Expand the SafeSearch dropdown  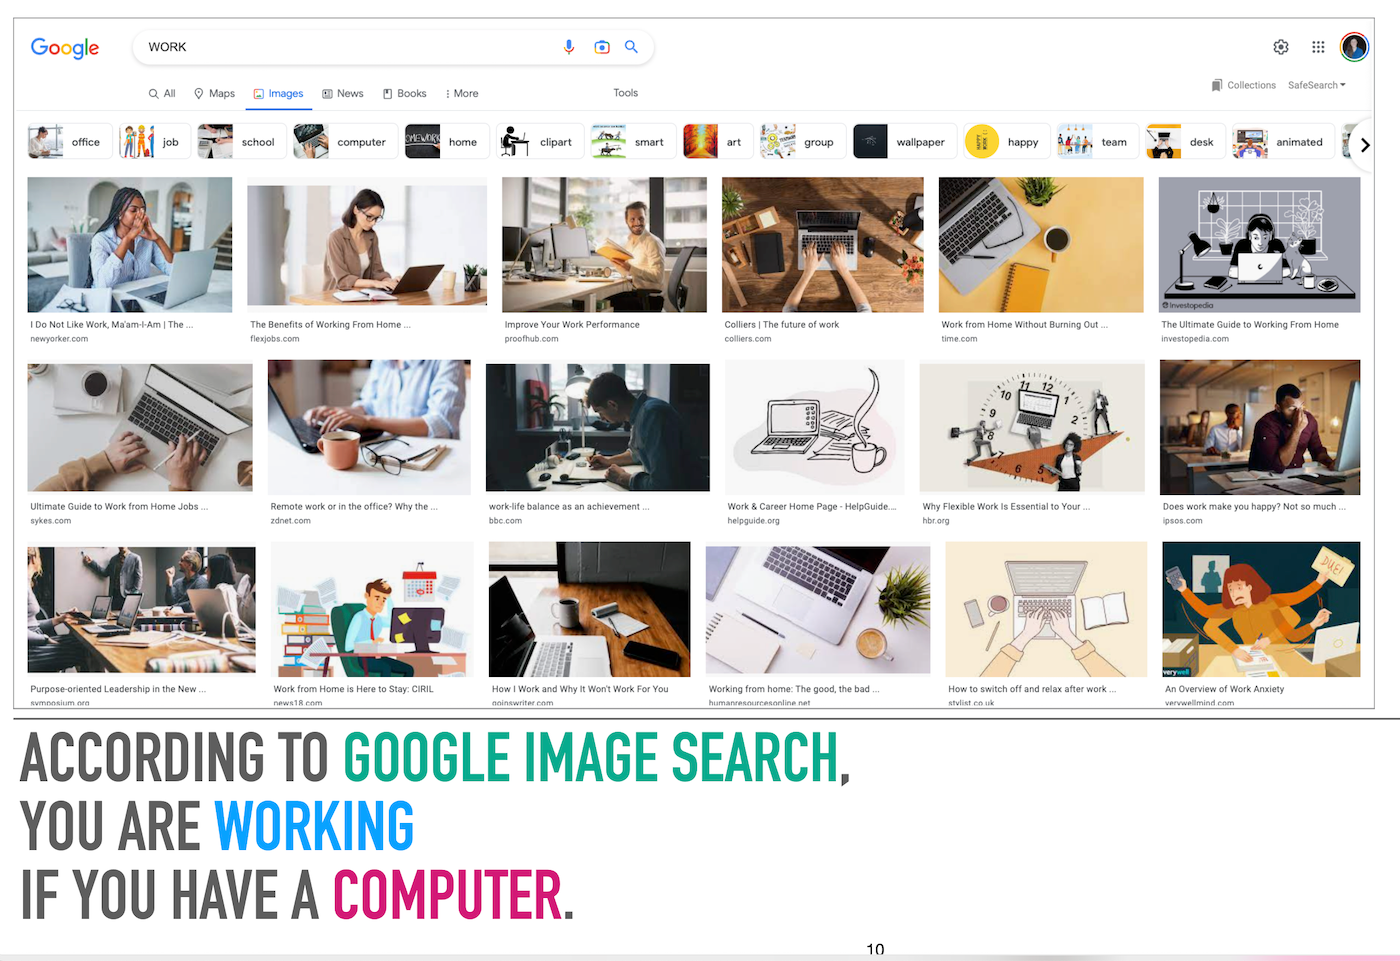tap(1317, 85)
